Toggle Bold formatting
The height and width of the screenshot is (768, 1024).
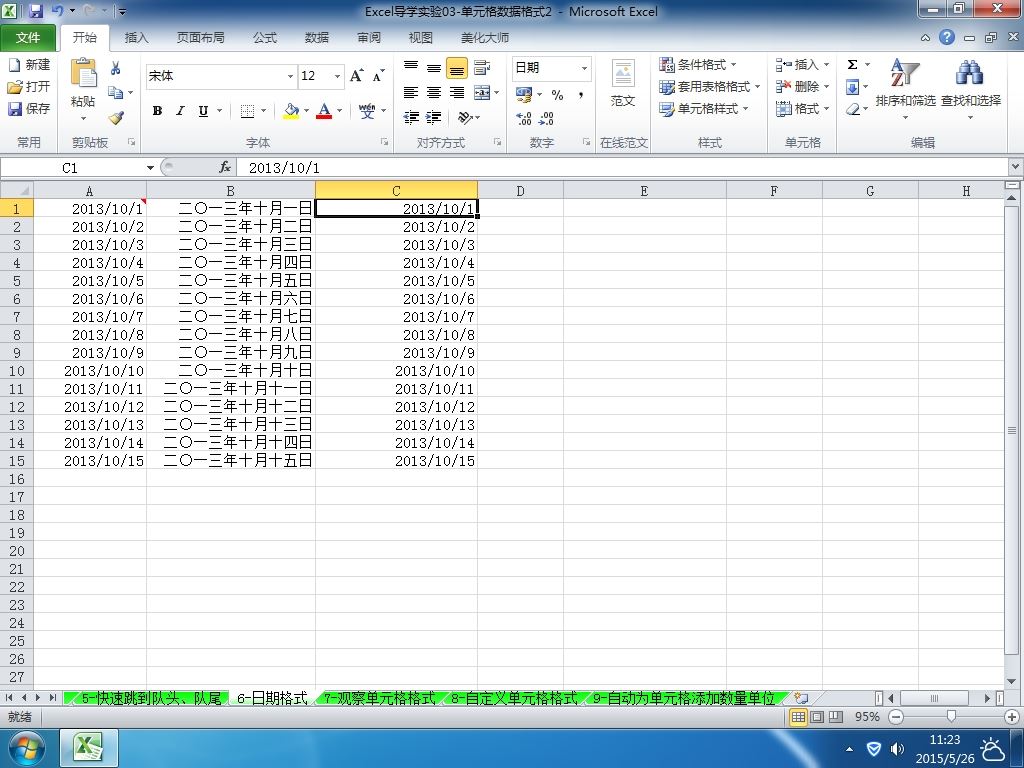click(157, 111)
